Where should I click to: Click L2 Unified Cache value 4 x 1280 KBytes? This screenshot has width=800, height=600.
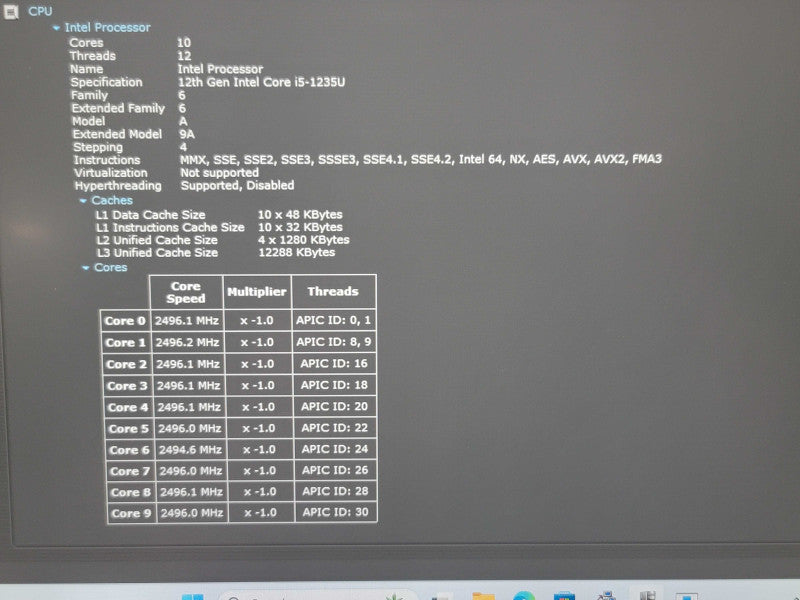tap(304, 240)
